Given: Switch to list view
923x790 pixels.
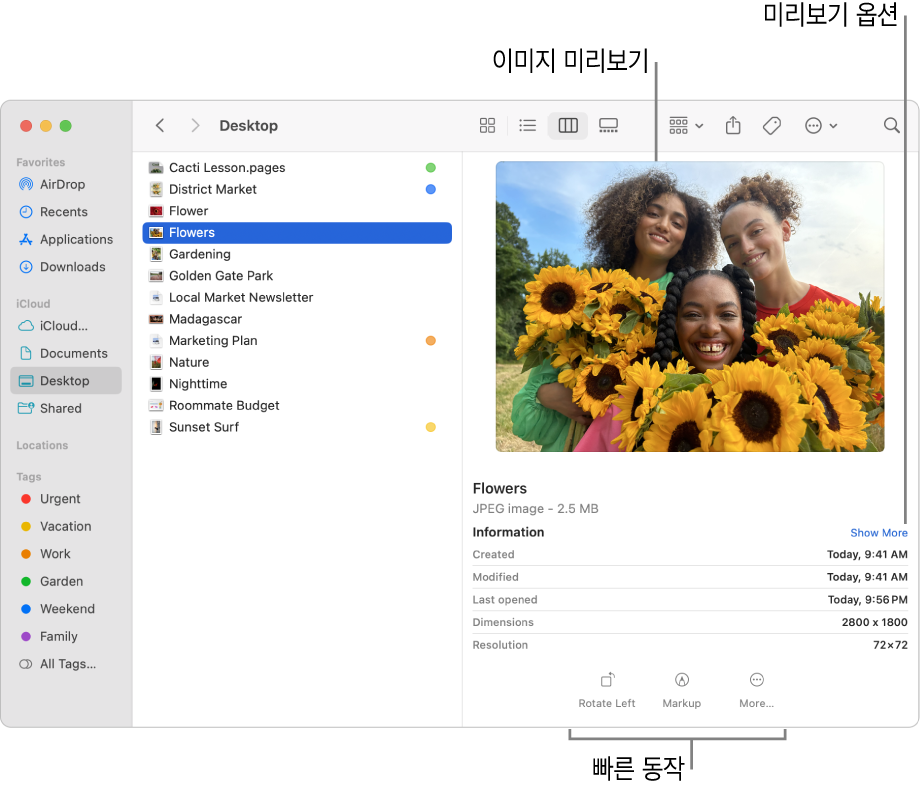Looking at the screenshot, I should (x=527, y=125).
